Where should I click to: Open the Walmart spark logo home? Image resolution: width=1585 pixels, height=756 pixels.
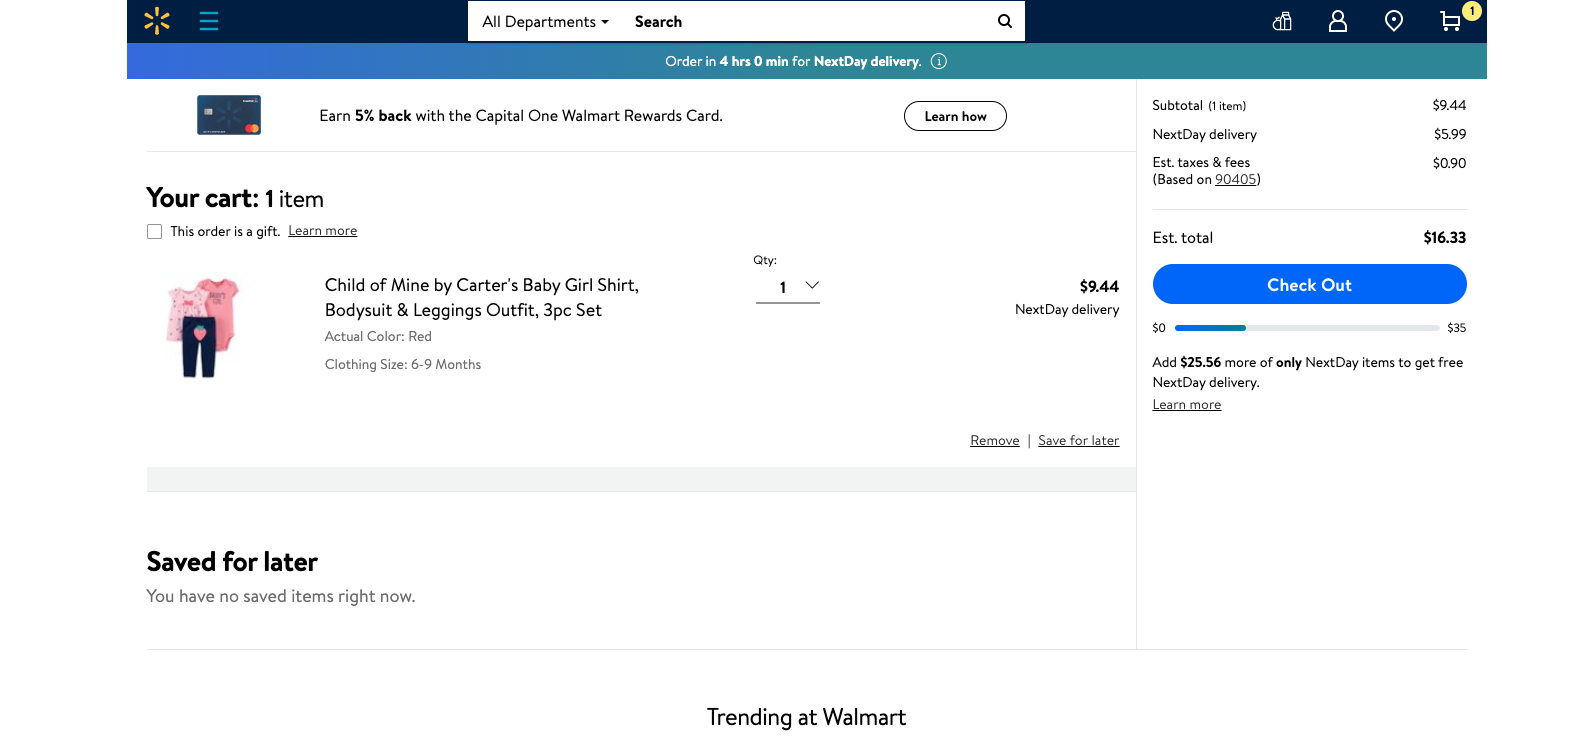pos(157,21)
